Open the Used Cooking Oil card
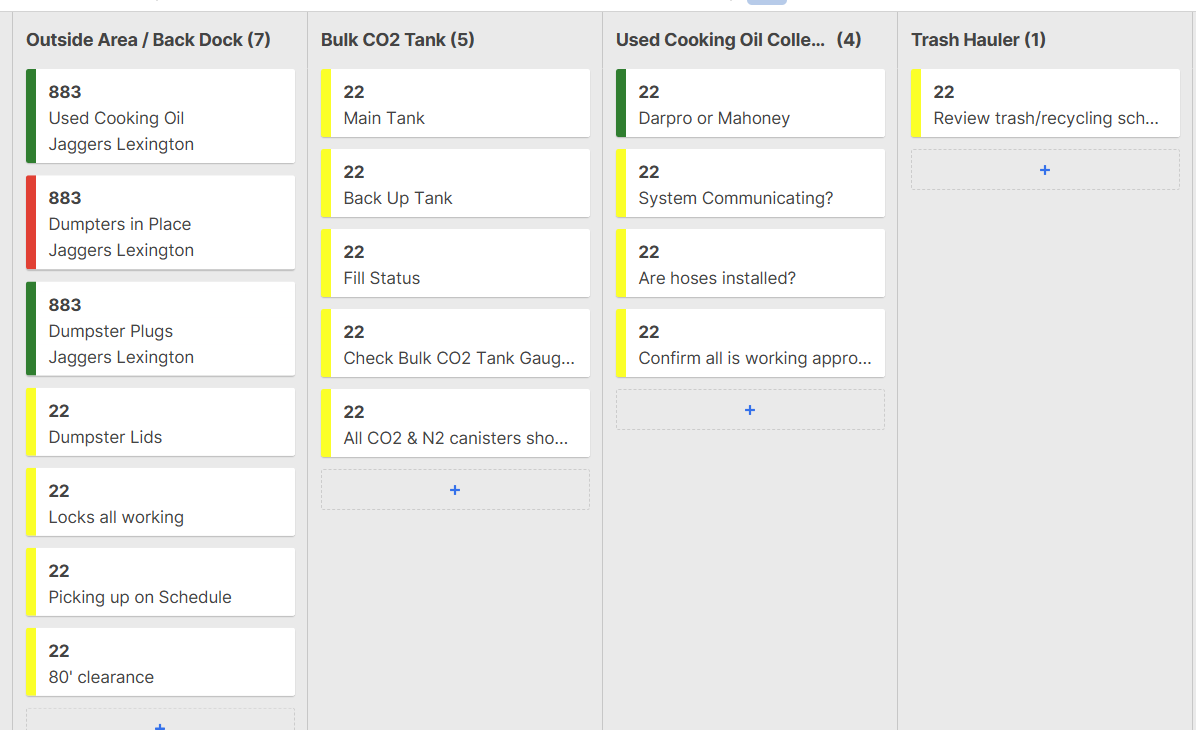The width and height of the screenshot is (1196, 730). (x=160, y=117)
